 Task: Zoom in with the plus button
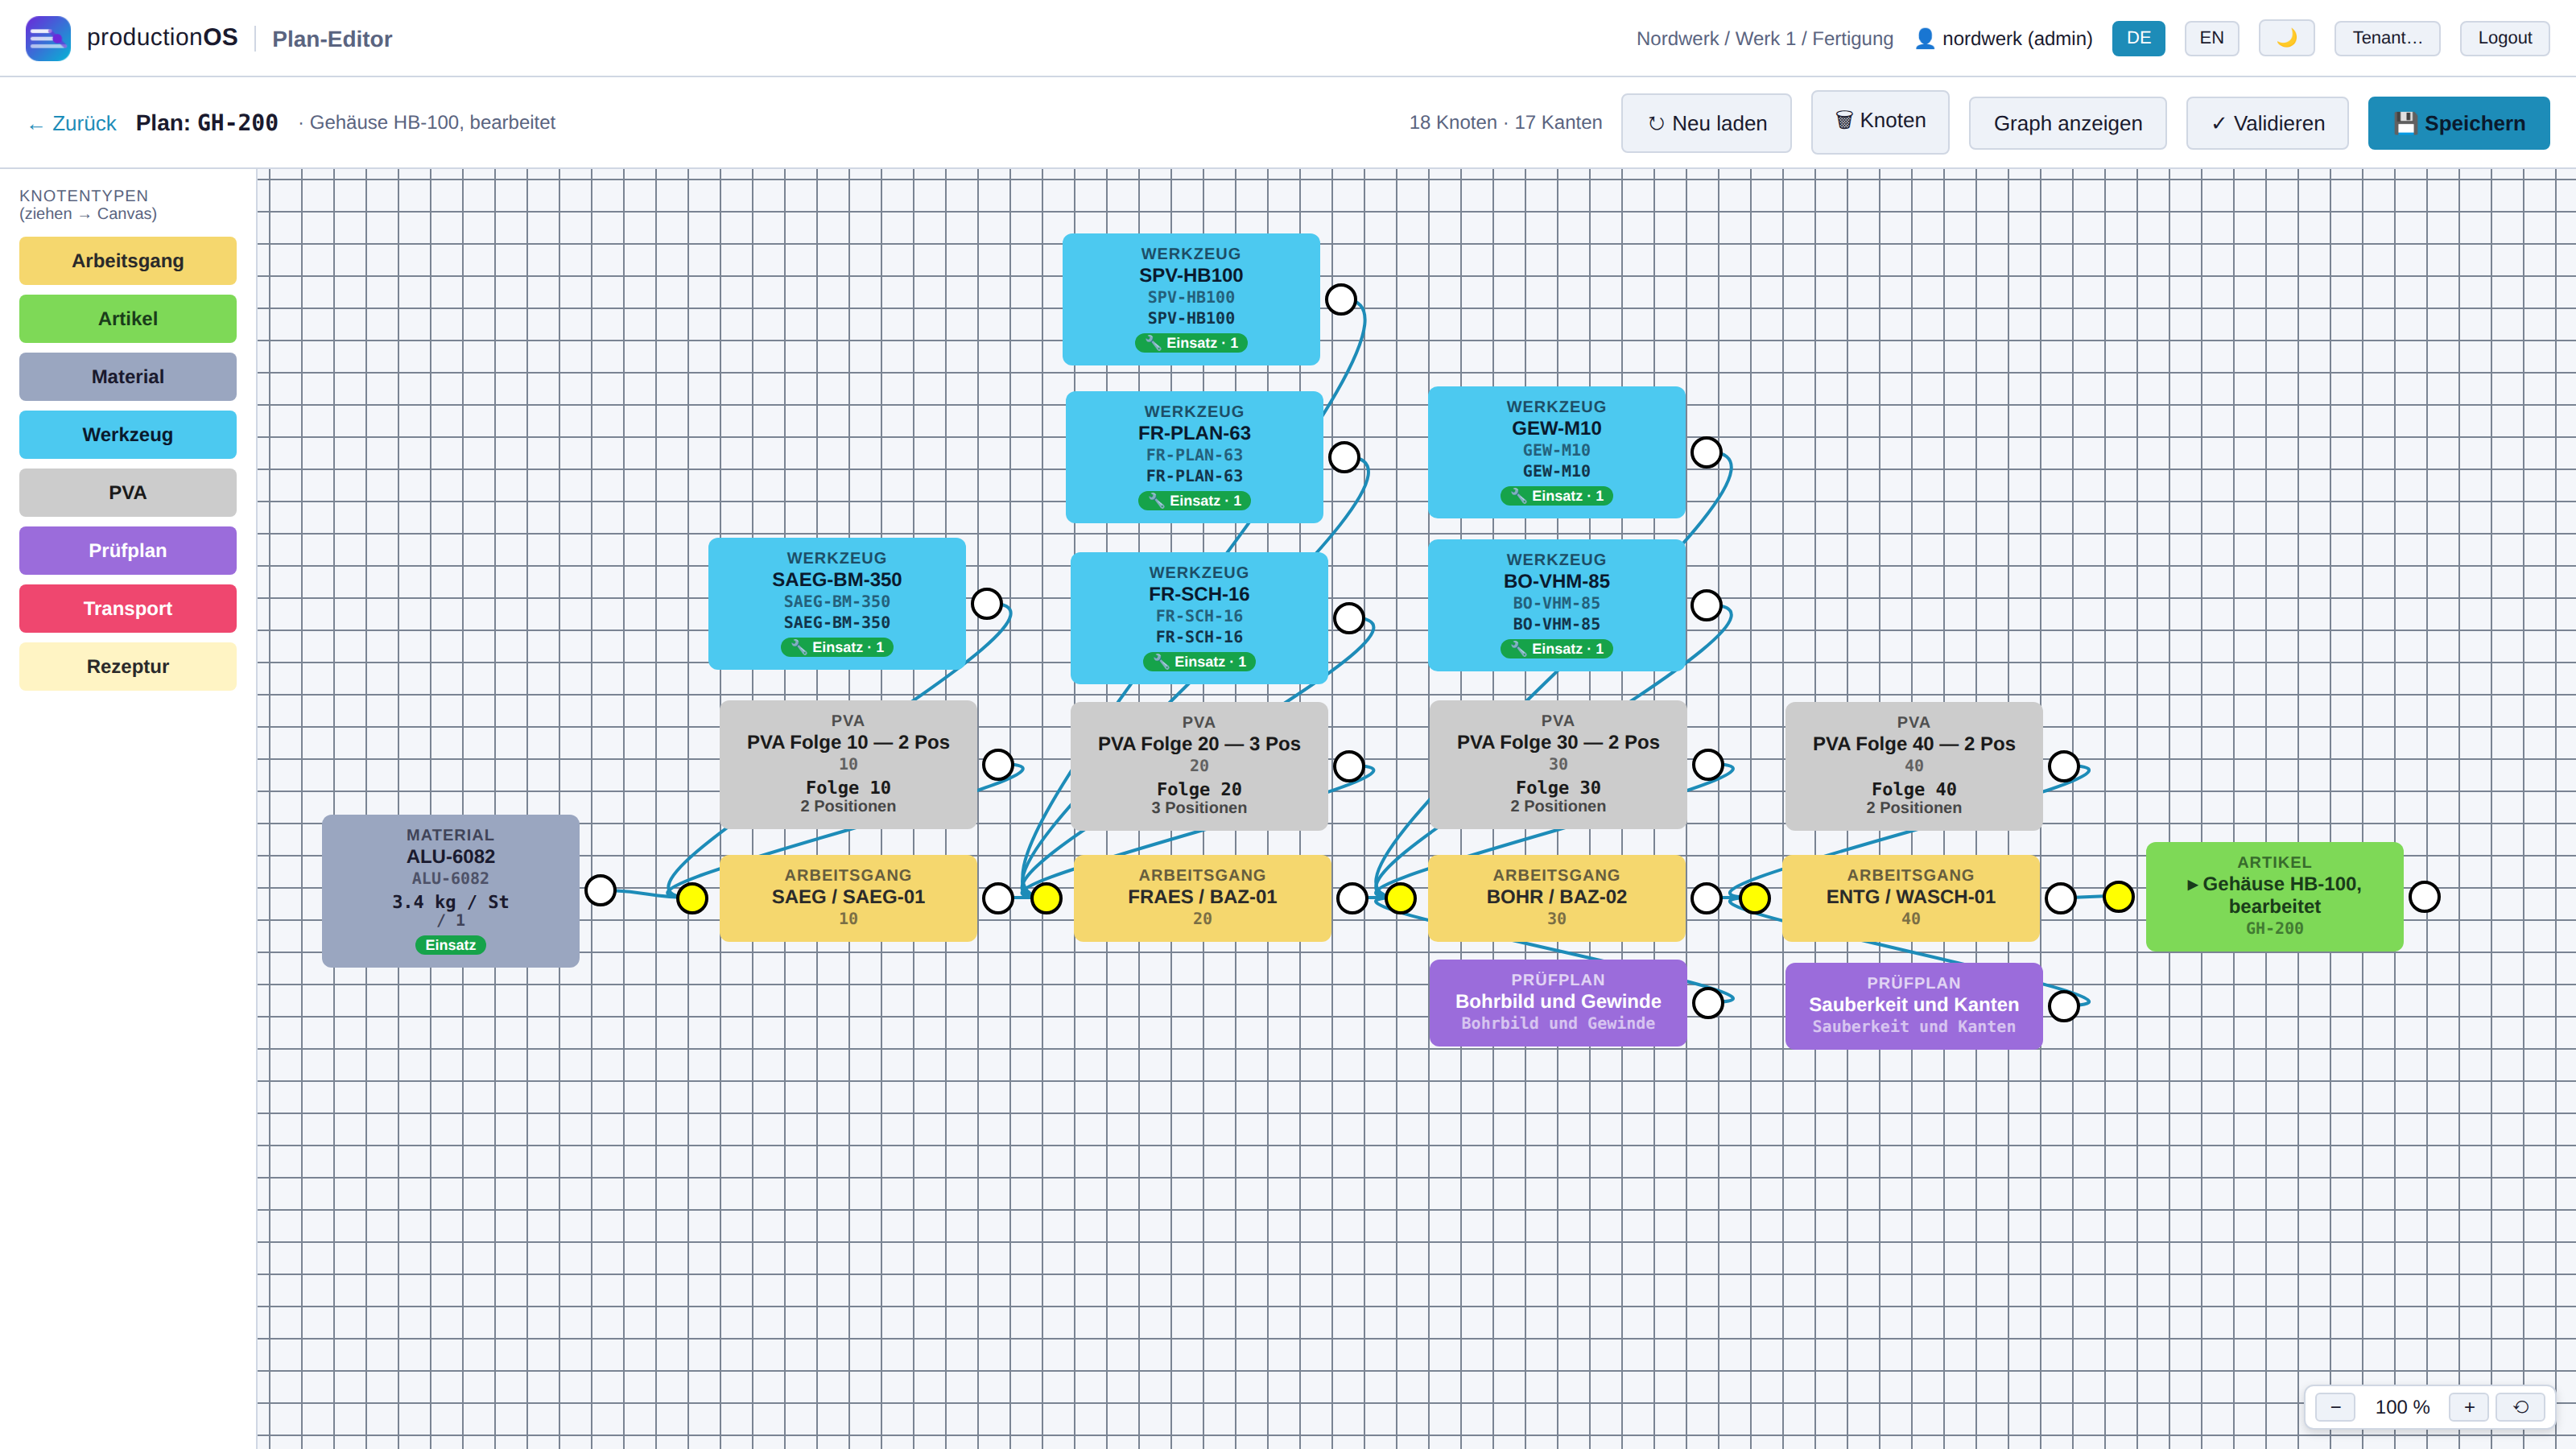[x=2469, y=1407]
